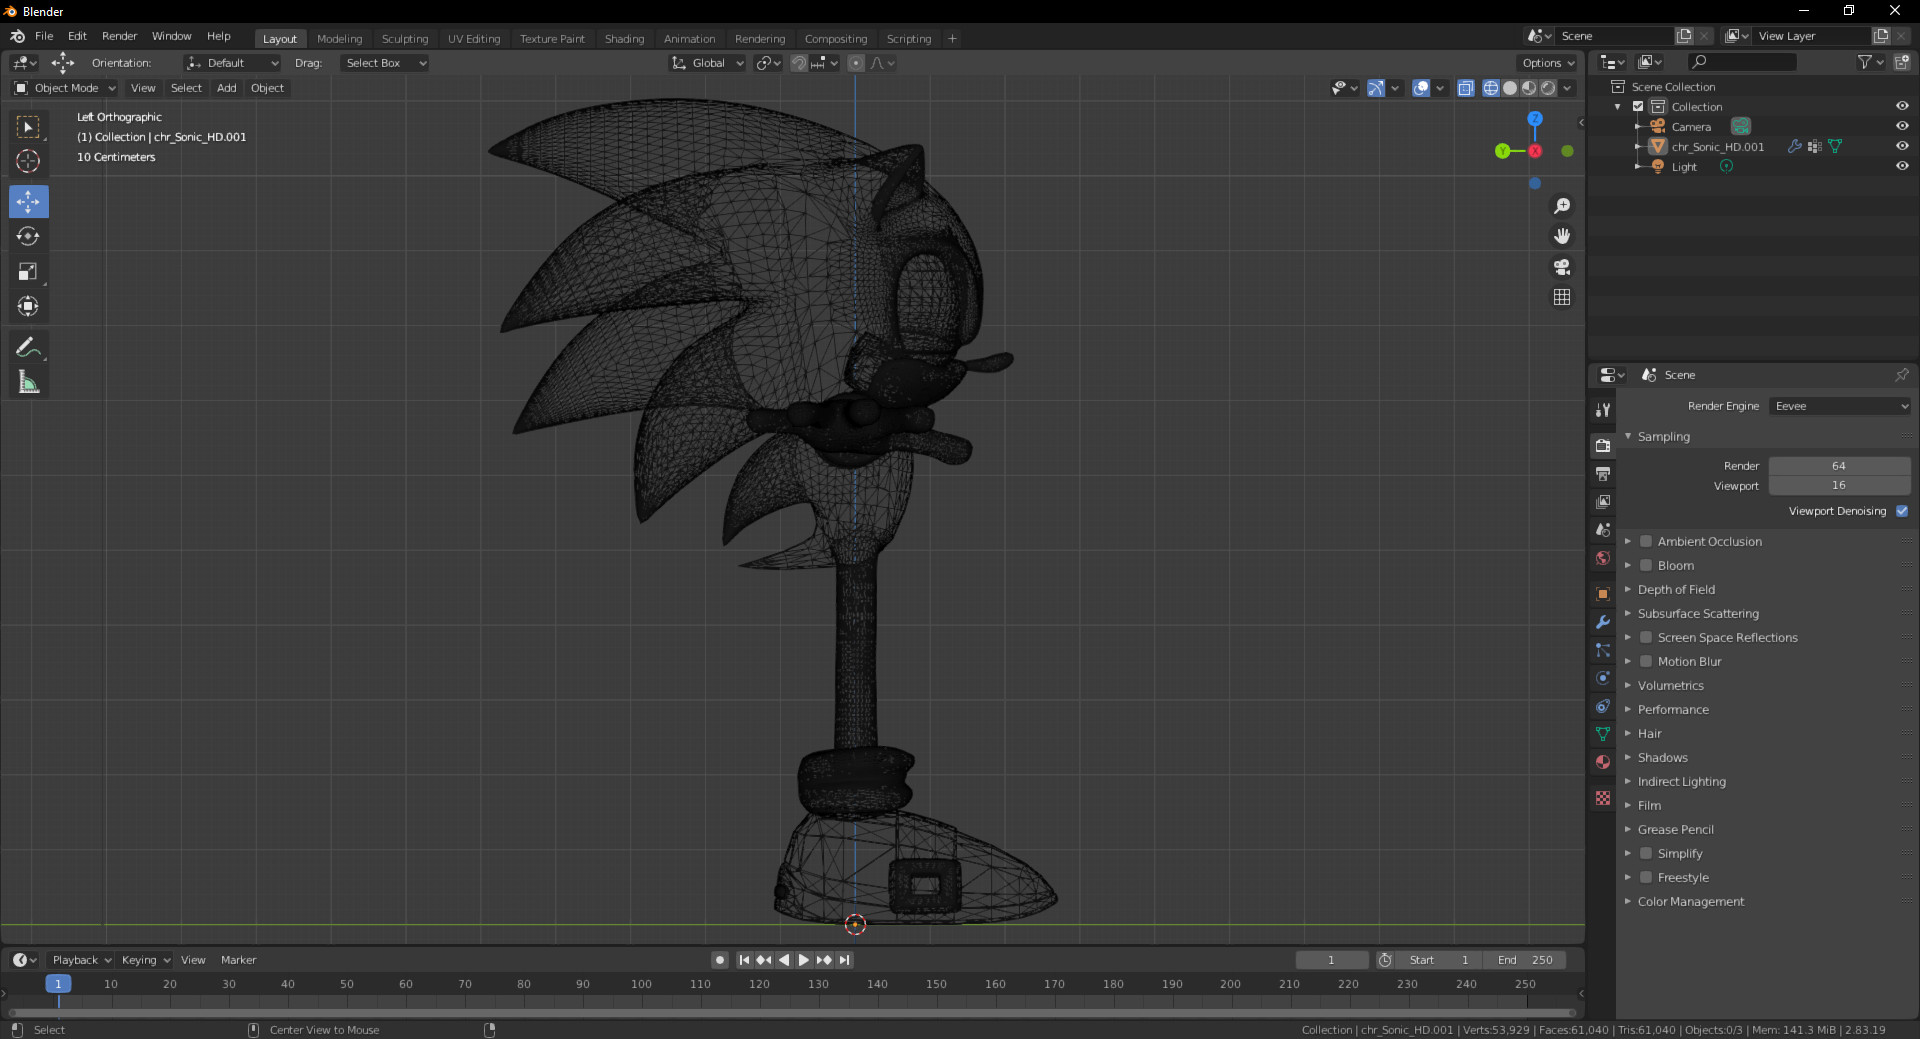Open the Render Engine dropdown

point(1839,406)
